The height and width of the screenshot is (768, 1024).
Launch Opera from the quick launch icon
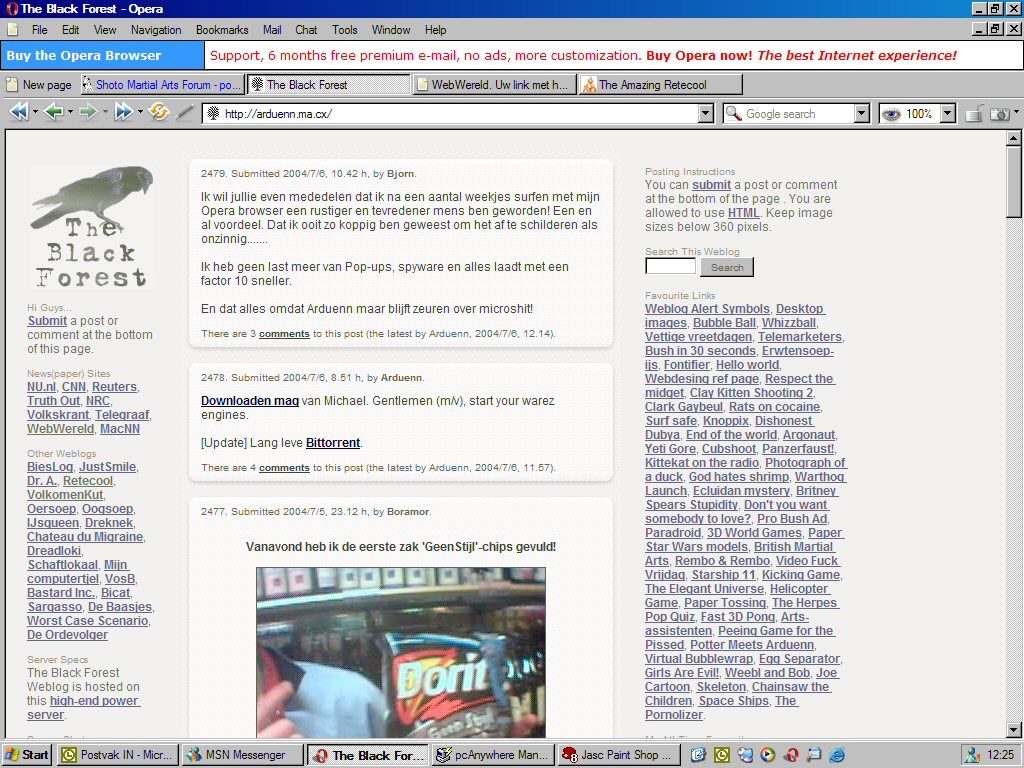(x=791, y=755)
